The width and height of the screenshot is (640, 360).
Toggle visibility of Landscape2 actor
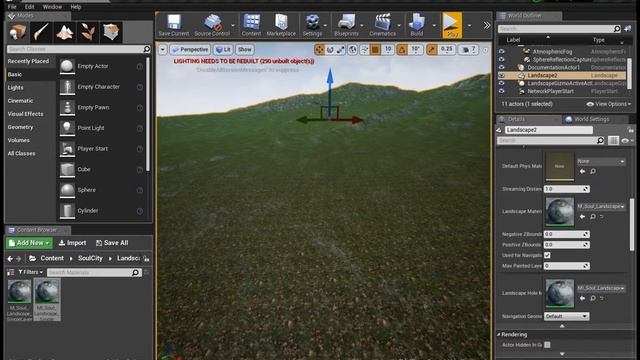click(x=502, y=76)
